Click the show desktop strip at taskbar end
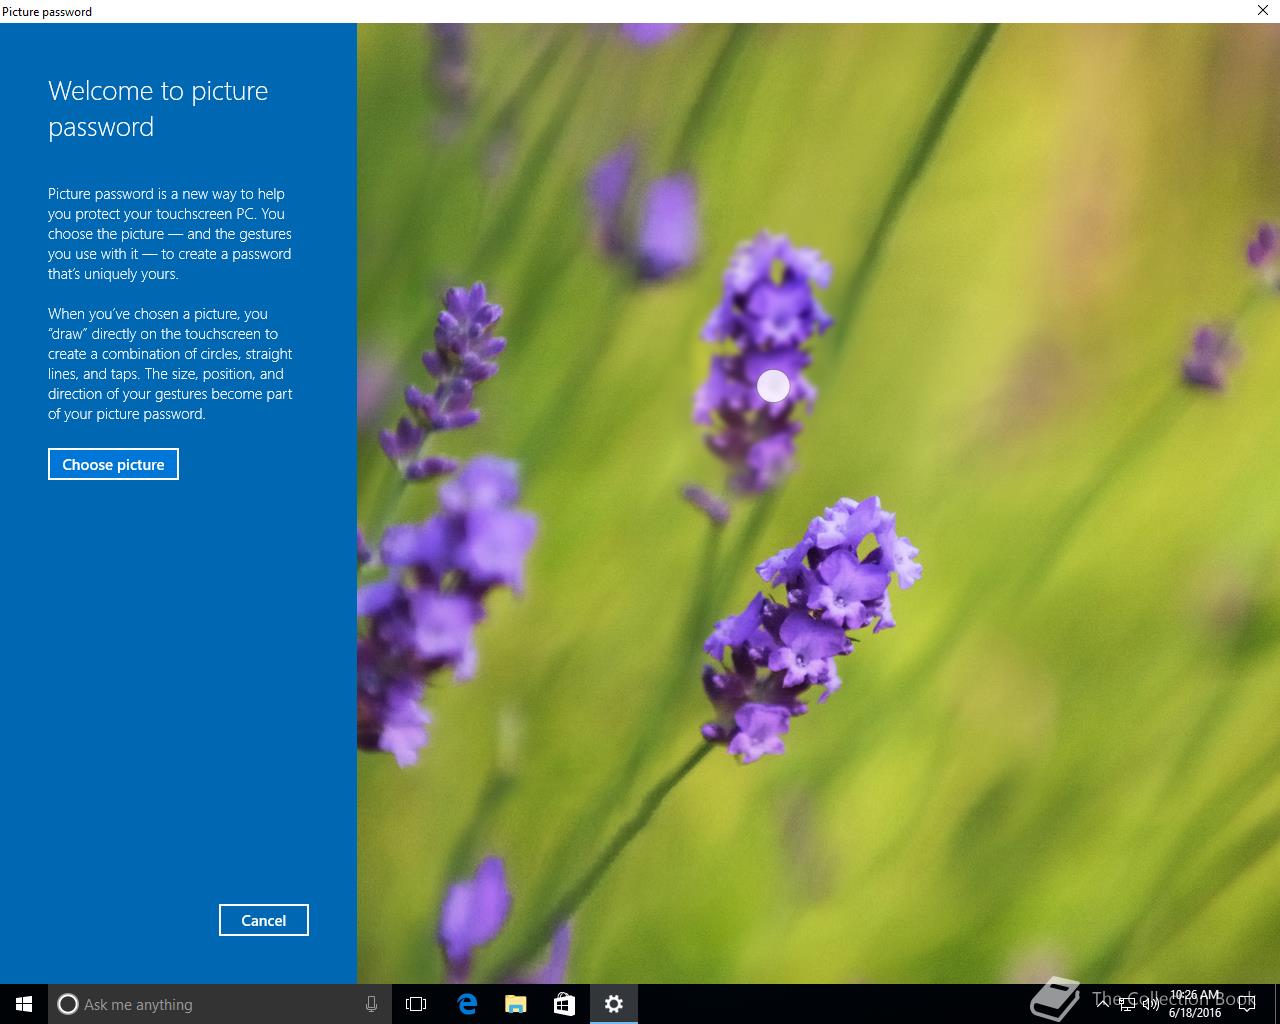 (1277, 1004)
